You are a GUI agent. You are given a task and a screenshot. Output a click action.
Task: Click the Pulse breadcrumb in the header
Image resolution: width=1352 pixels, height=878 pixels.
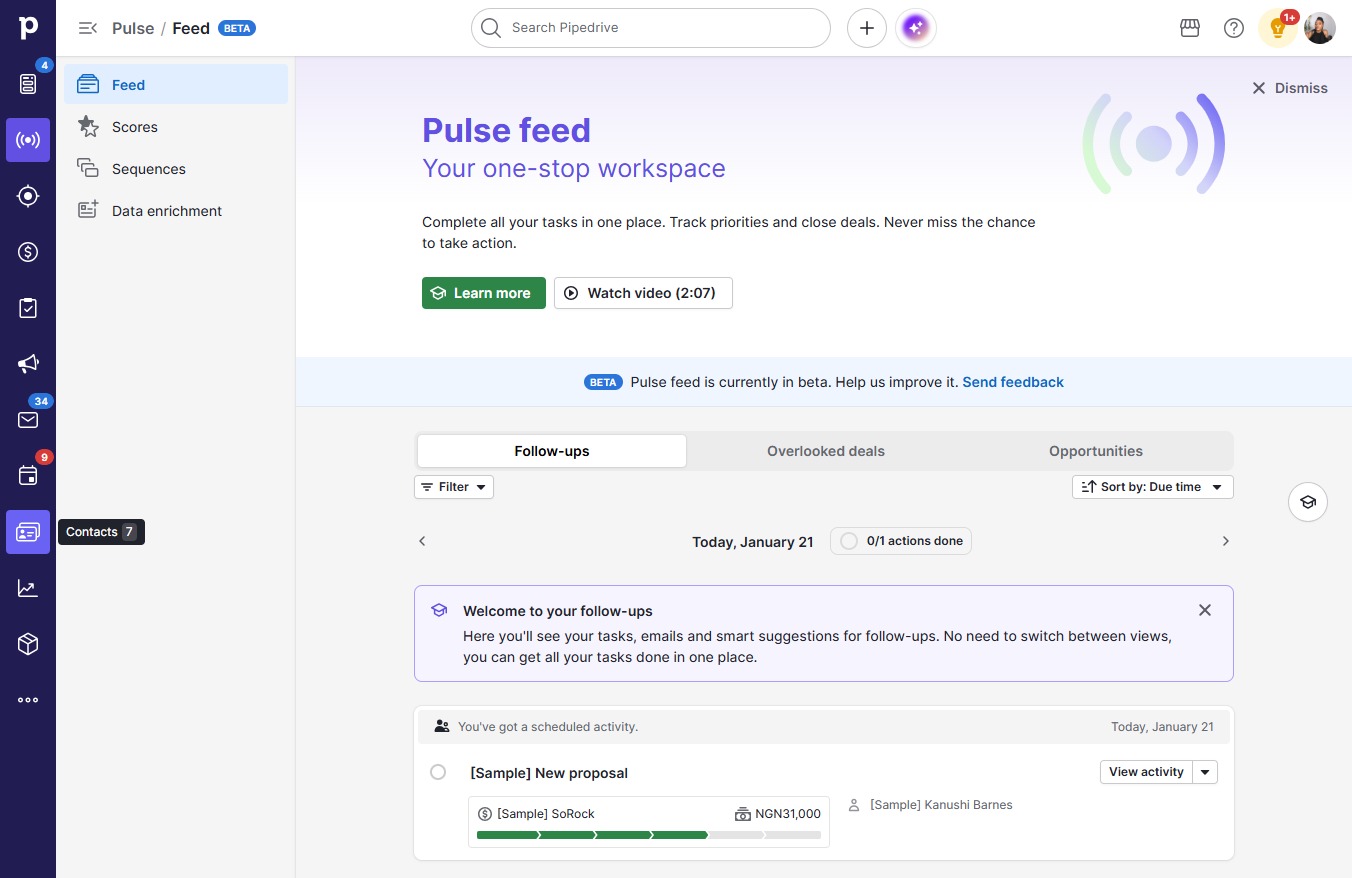coord(133,28)
